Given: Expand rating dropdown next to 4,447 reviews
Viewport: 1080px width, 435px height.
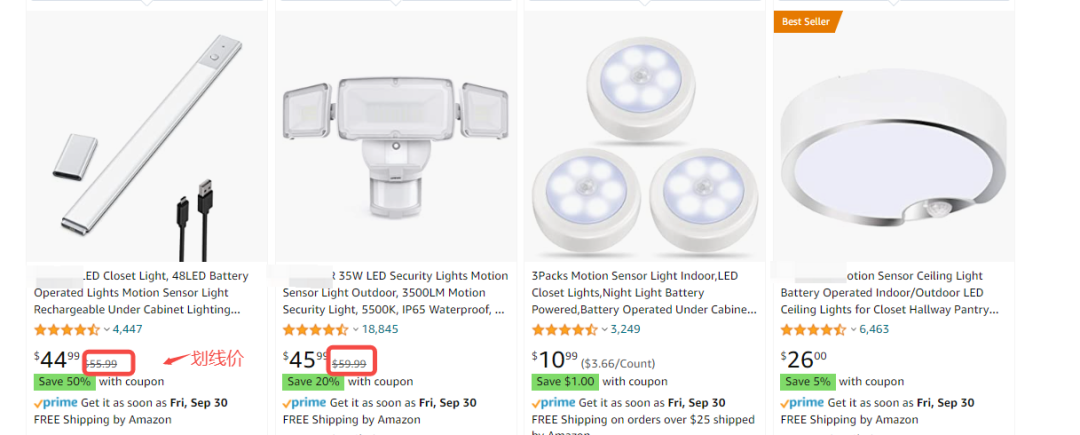Looking at the screenshot, I should tap(107, 330).
